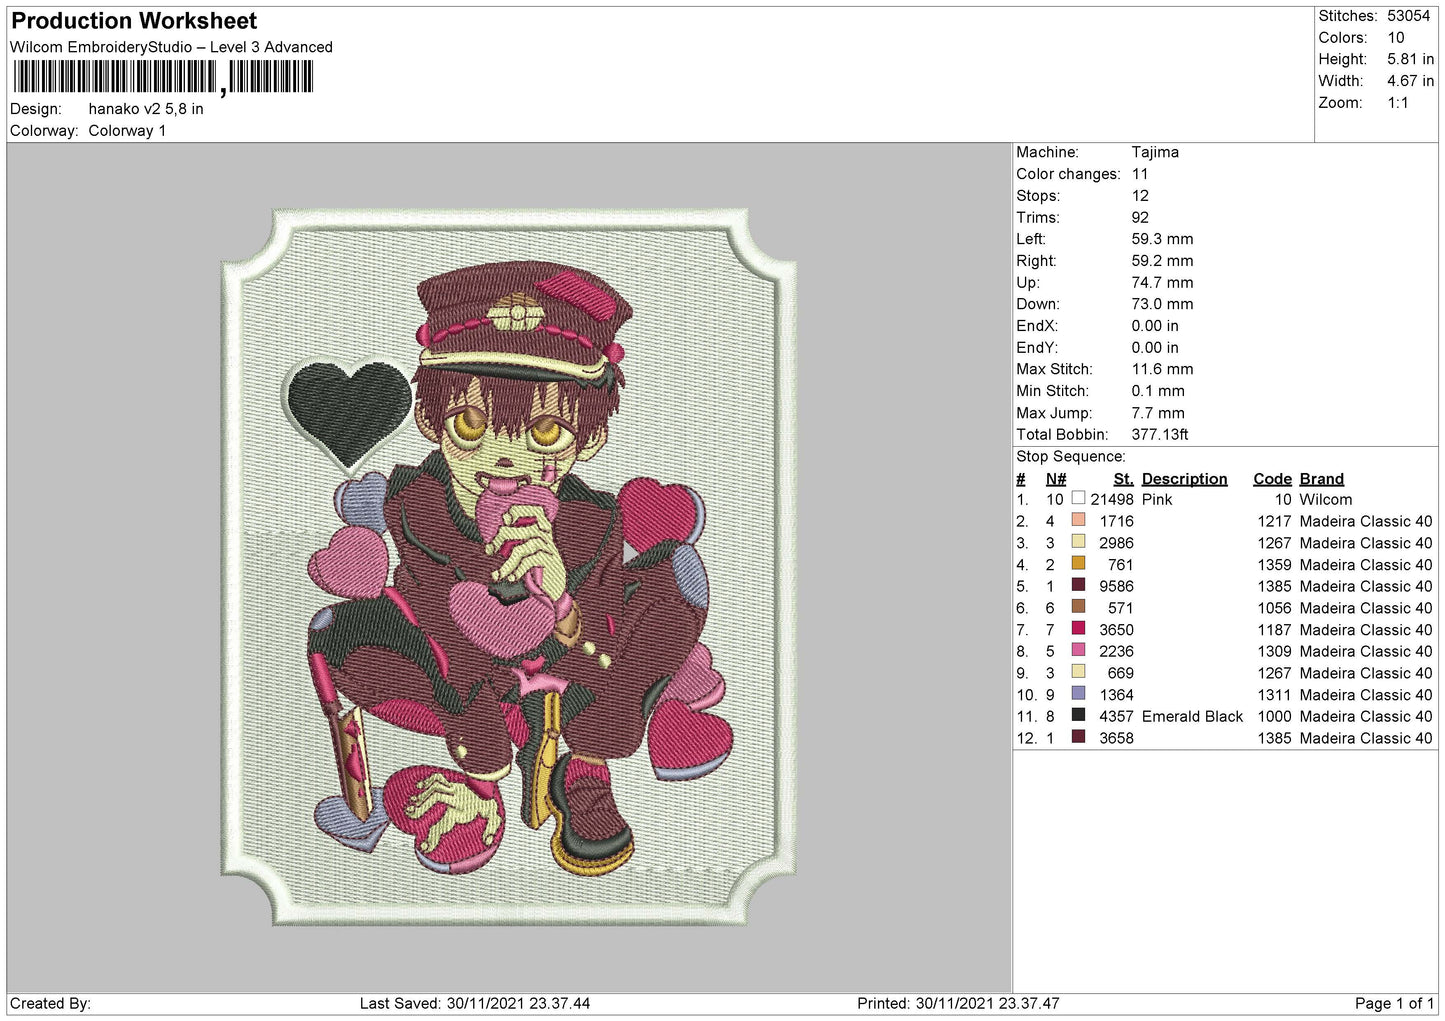Click the 'Code' column header

click(1272, 479)
